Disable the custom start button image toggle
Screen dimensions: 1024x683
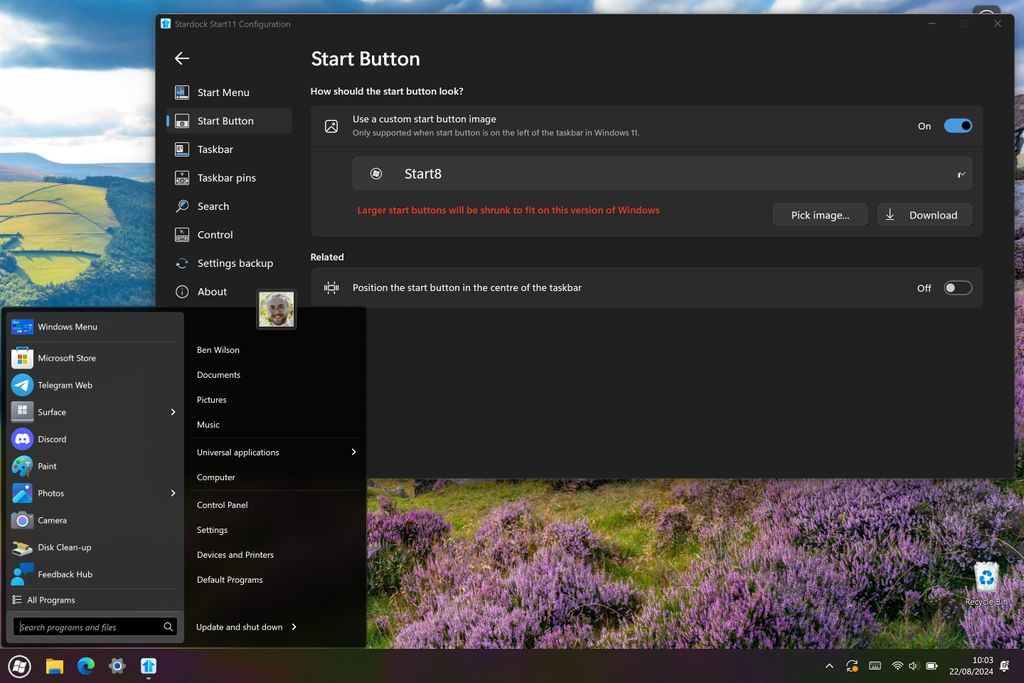[957, 125]
